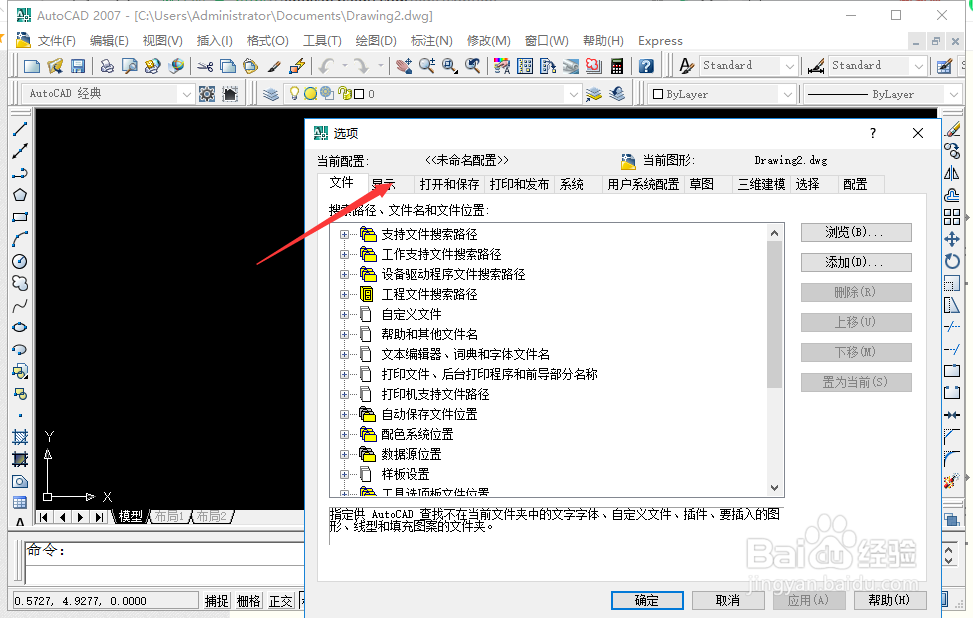Select the Rotate modify tool
Image resolution: width=973 pixels, height=618 pixels.
[x=952, y=261]
